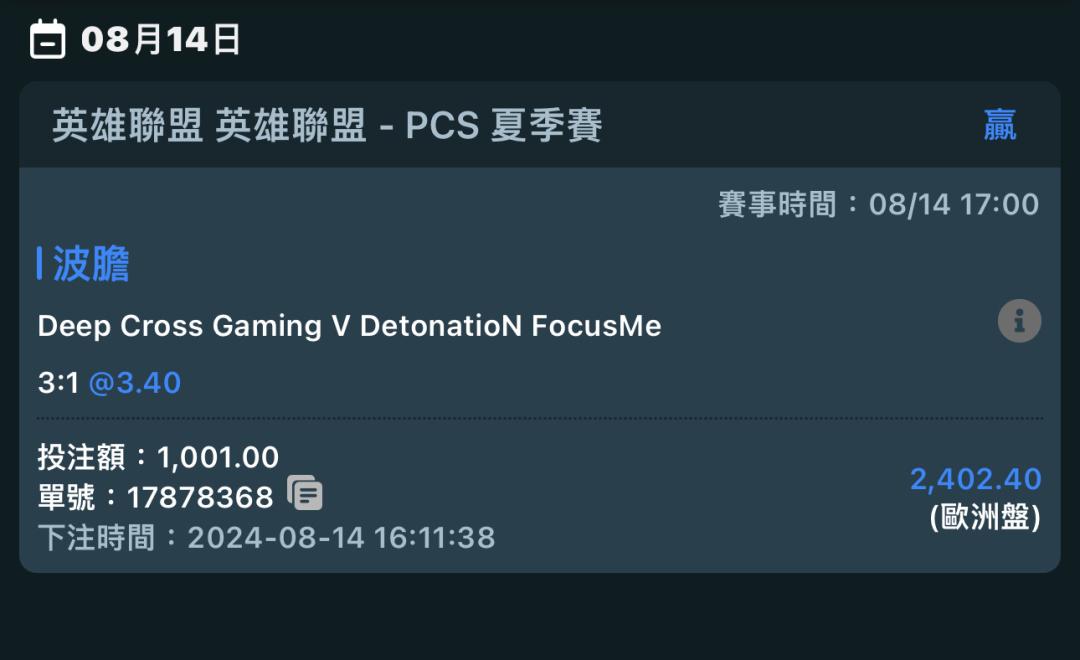
Task: Tap the match time 08/14 17:00
Action: pos(954,205)
